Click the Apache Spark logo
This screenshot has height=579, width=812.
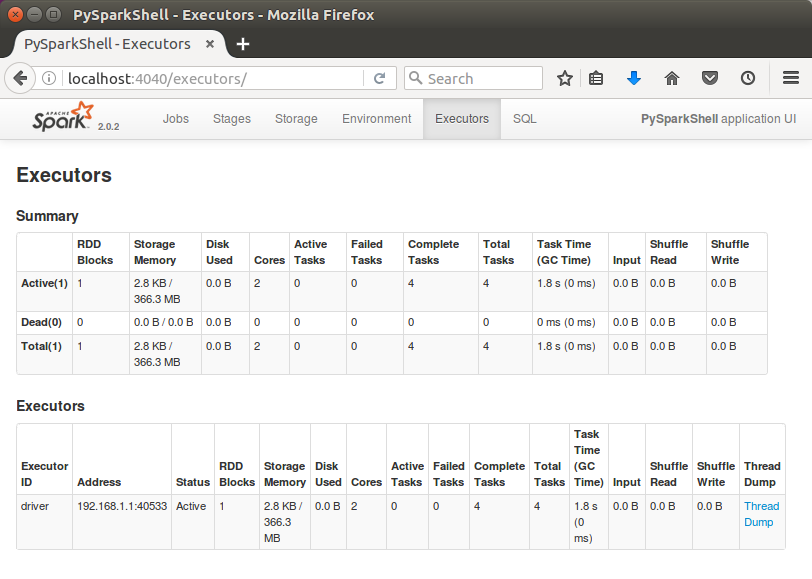click(63, 117)
